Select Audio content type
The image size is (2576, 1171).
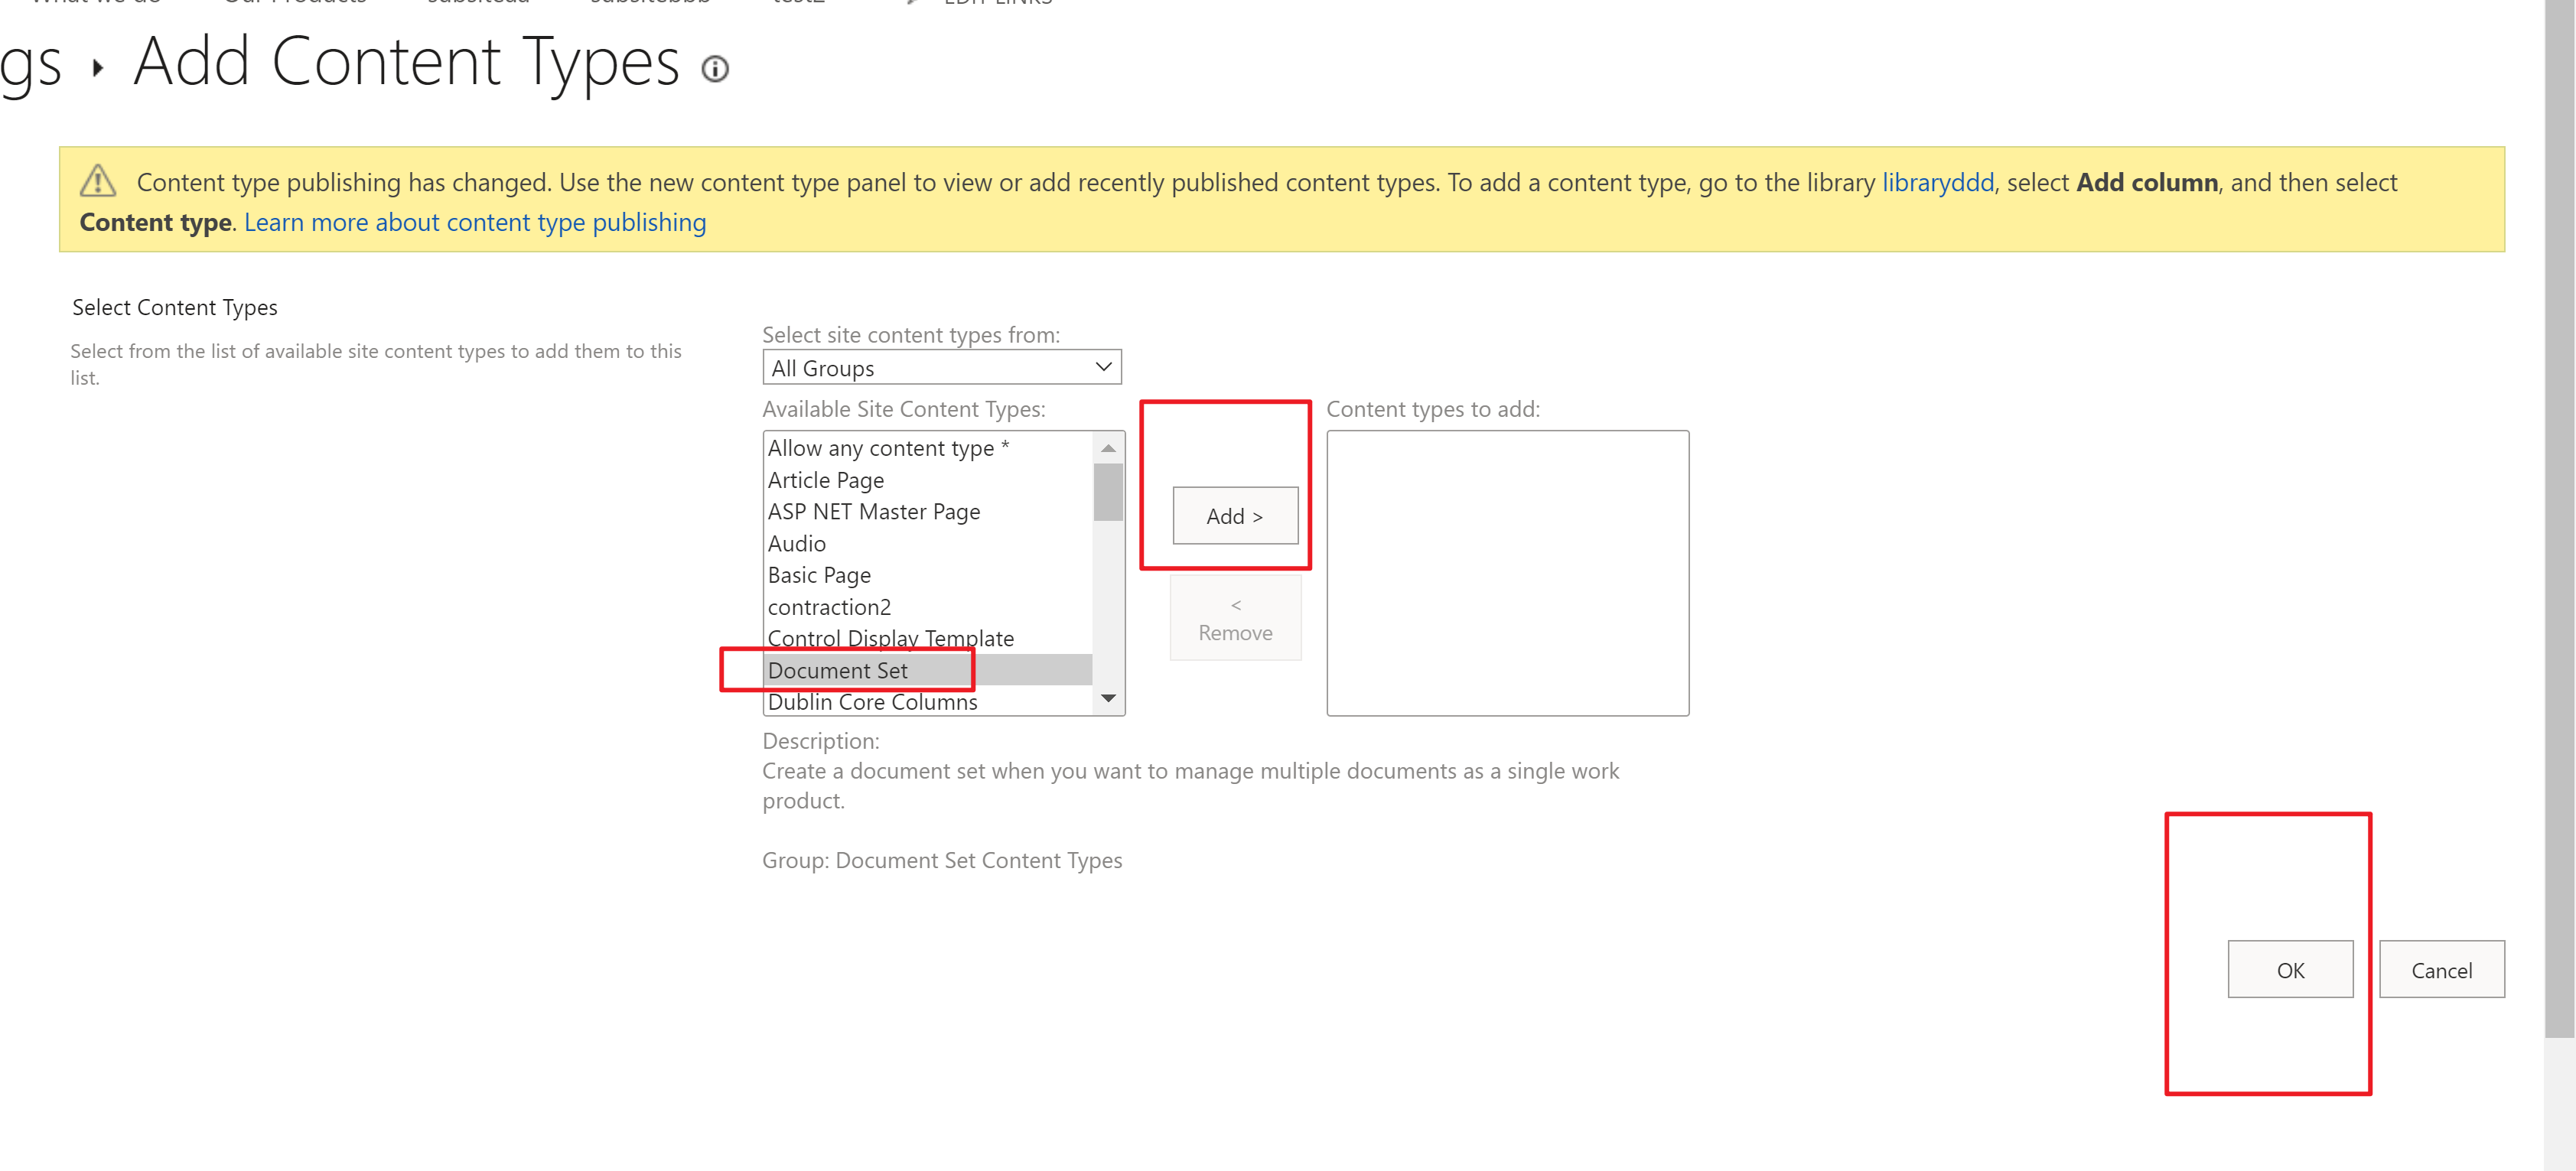[928, 544]
